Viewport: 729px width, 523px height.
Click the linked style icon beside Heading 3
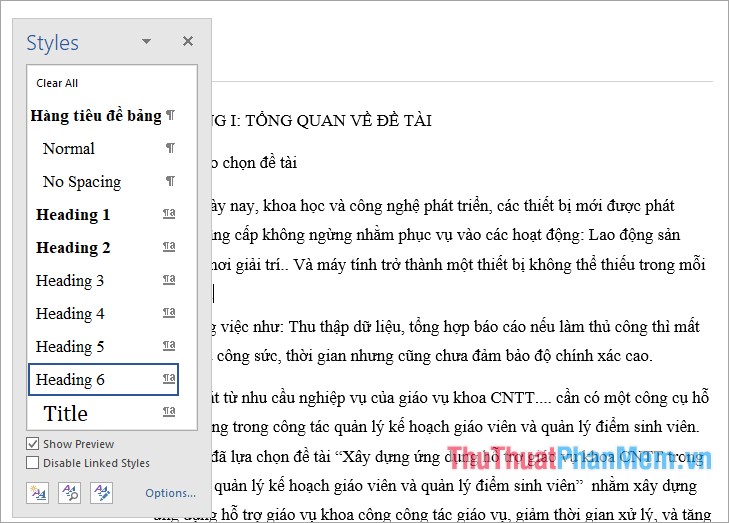pos(169,279)
